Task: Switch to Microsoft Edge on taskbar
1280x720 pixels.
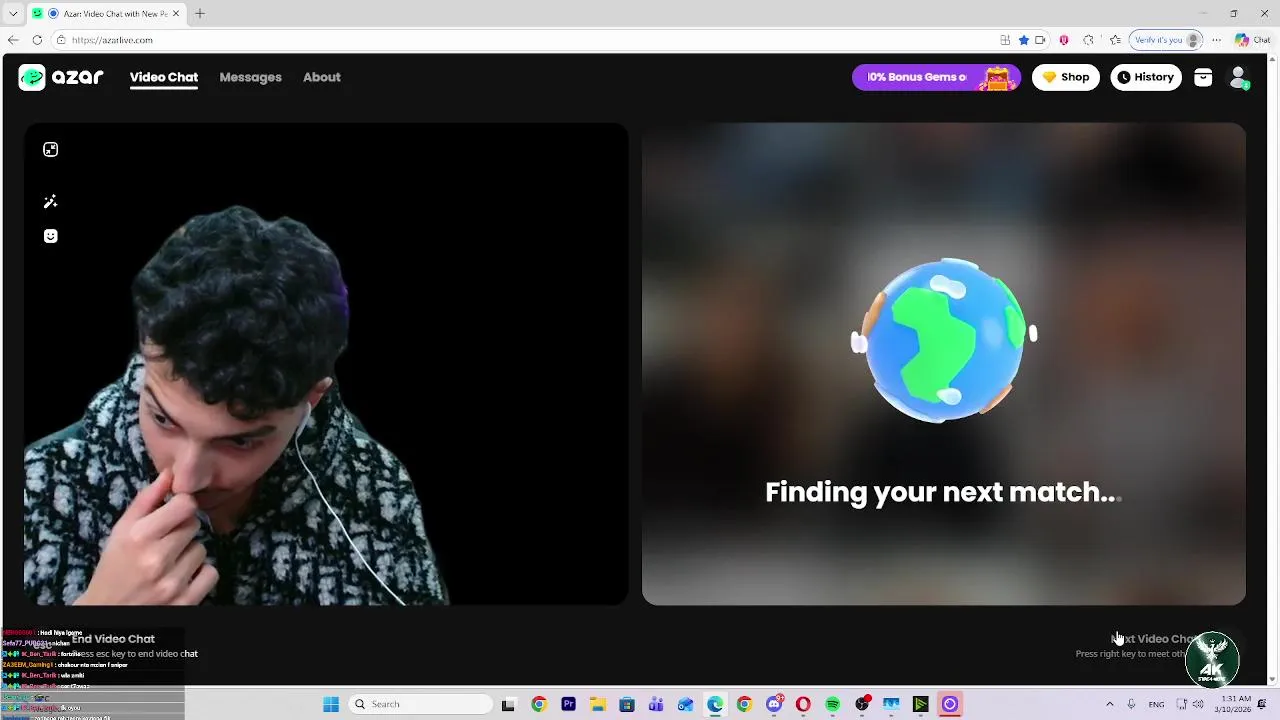Action: click(x=715, y=704)
